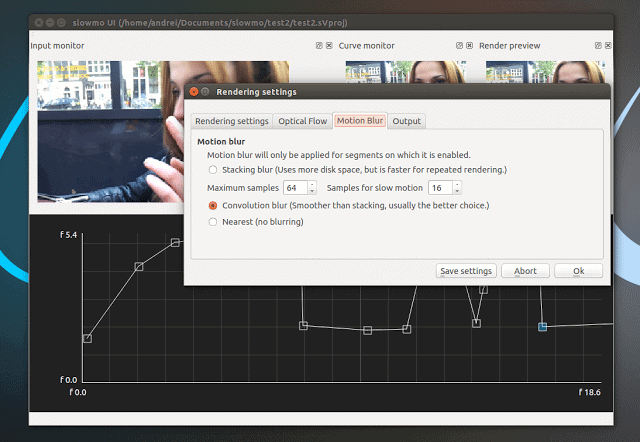
Task: Select the blue highlighted curve node
Action: pos(542,327)
